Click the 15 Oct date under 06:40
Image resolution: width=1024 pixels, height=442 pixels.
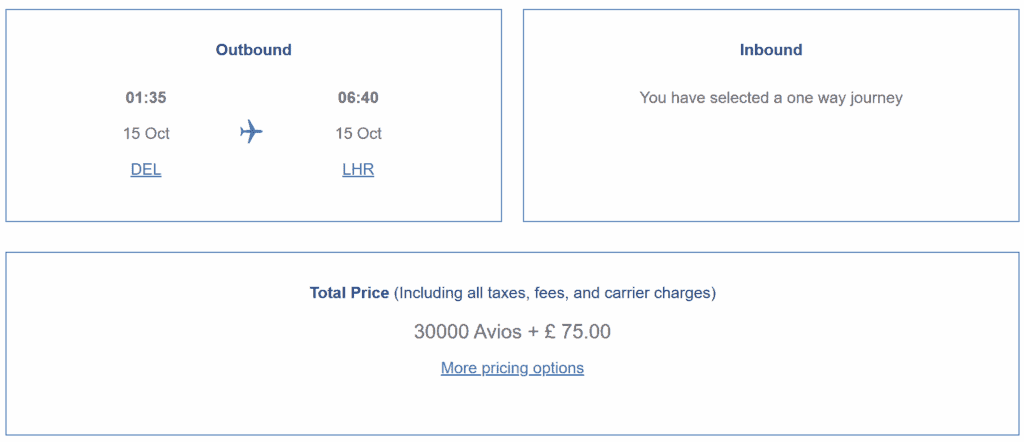(359, 134)
